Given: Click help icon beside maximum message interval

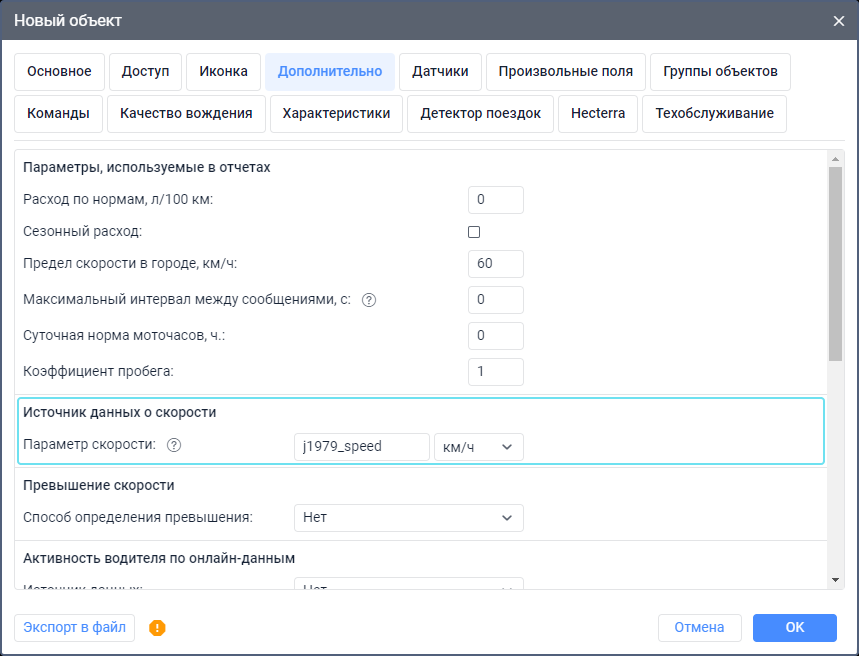Looking at the screenshot, I should coord(369,300).
